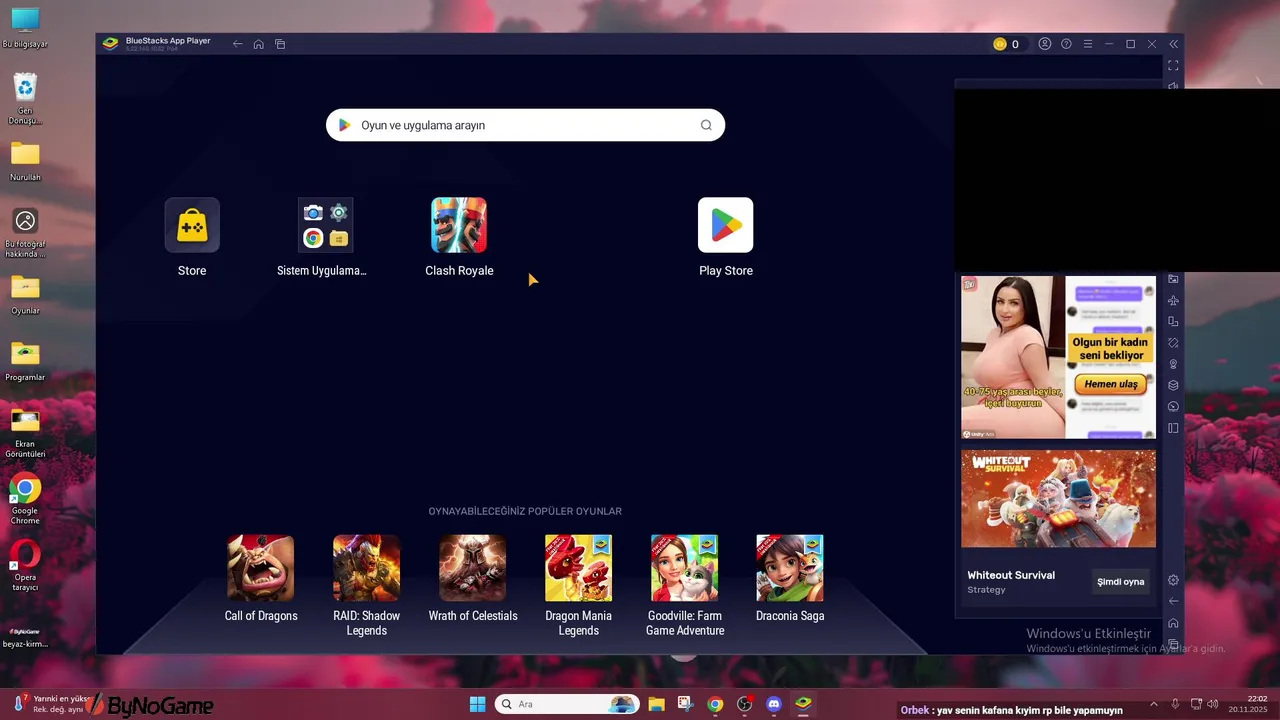
Task: Select the 'Geri Dönüşüm' recycle bin icon
Action: pos(25,99)
